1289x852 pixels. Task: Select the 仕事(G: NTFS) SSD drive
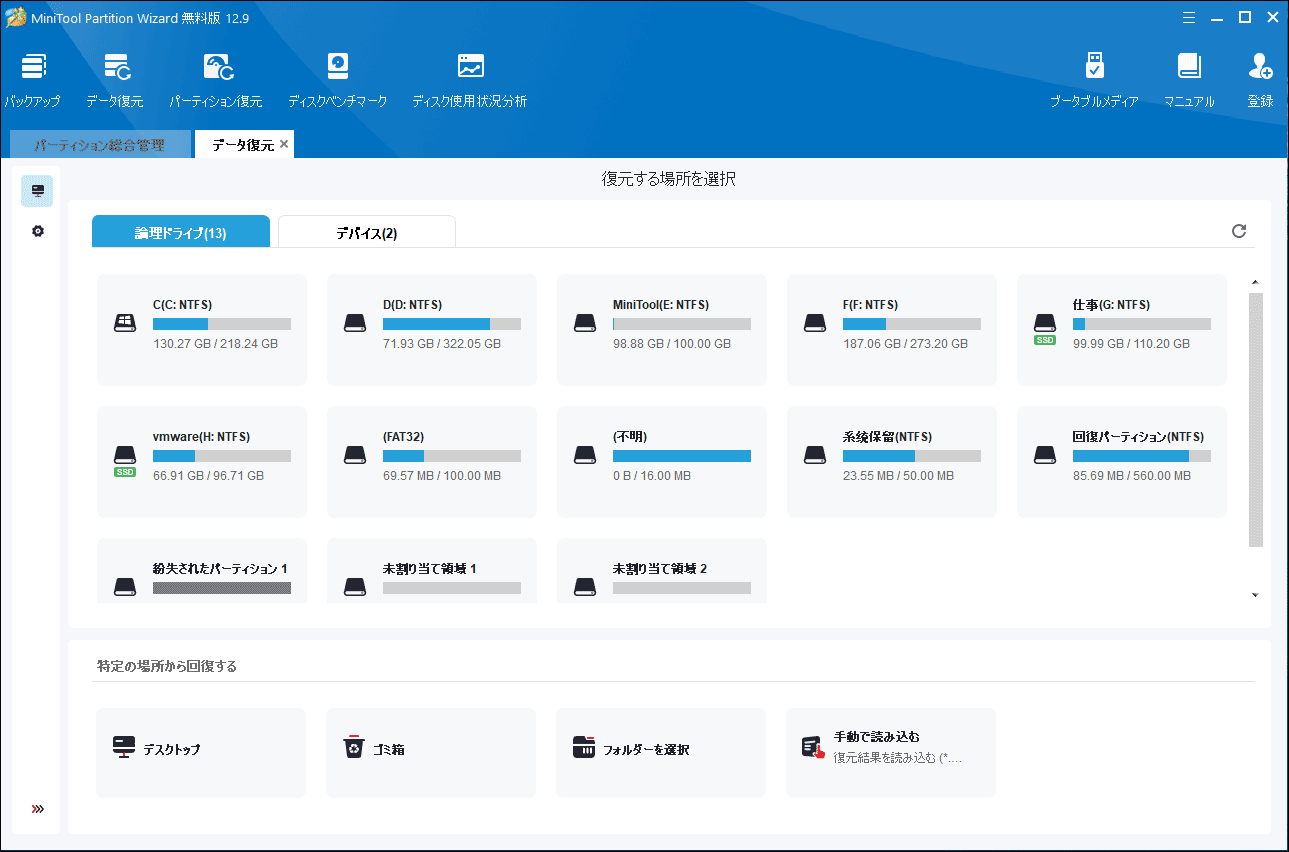coord(1122,330)
